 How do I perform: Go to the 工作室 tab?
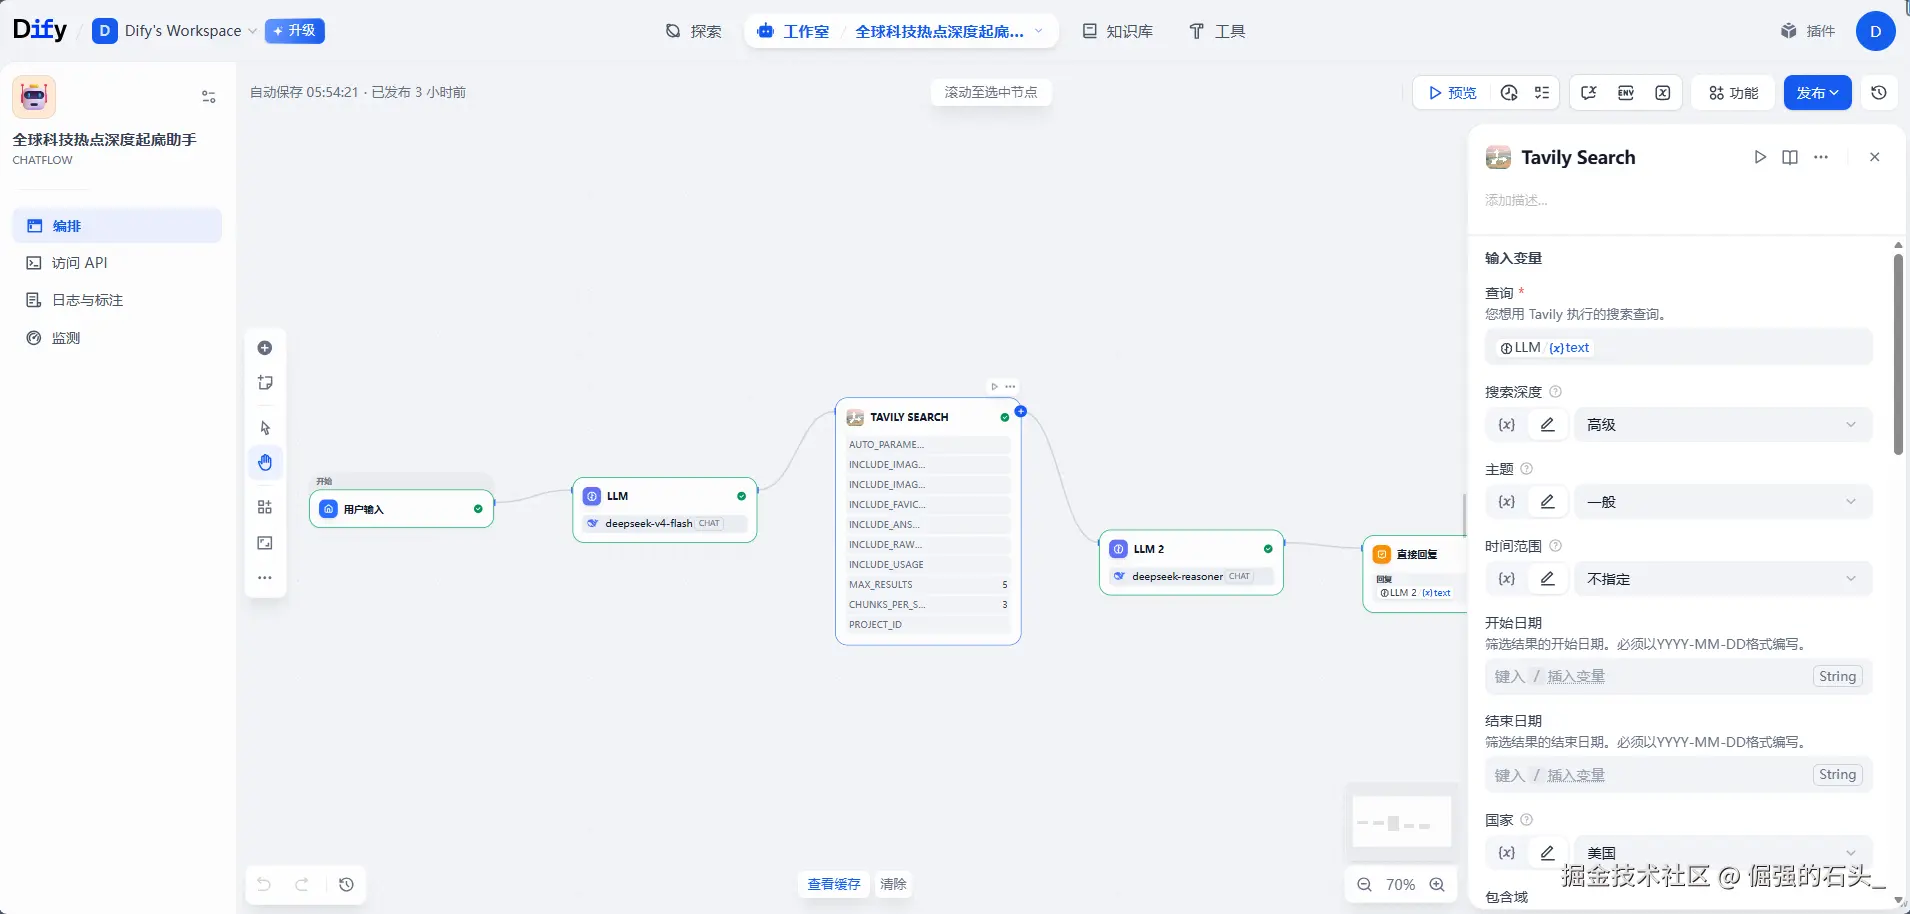coord(794,31)
